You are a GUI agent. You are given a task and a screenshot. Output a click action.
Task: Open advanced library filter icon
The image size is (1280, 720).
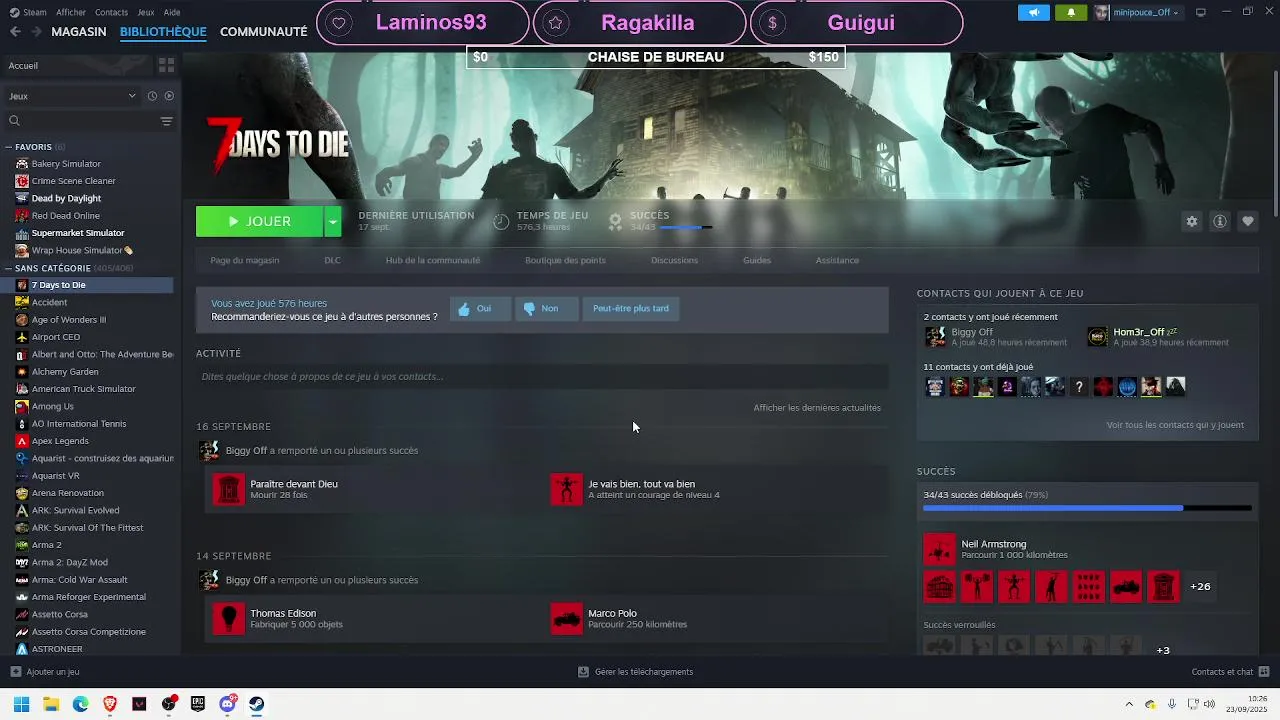(166, 121)
